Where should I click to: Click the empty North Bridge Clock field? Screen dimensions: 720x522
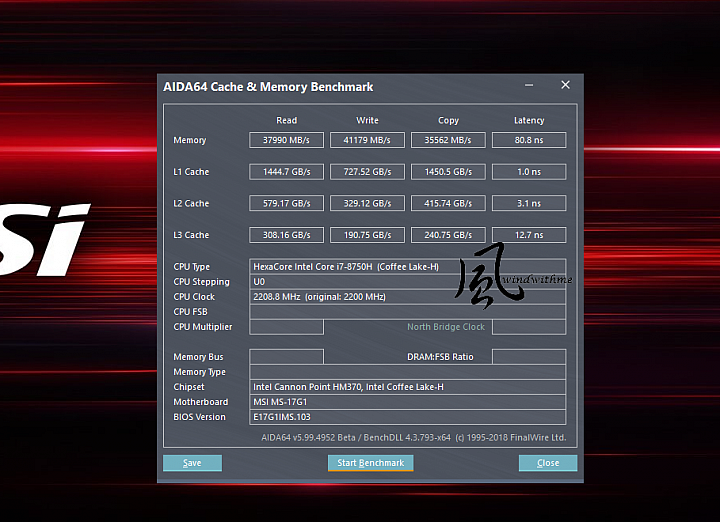pos(529,327)
